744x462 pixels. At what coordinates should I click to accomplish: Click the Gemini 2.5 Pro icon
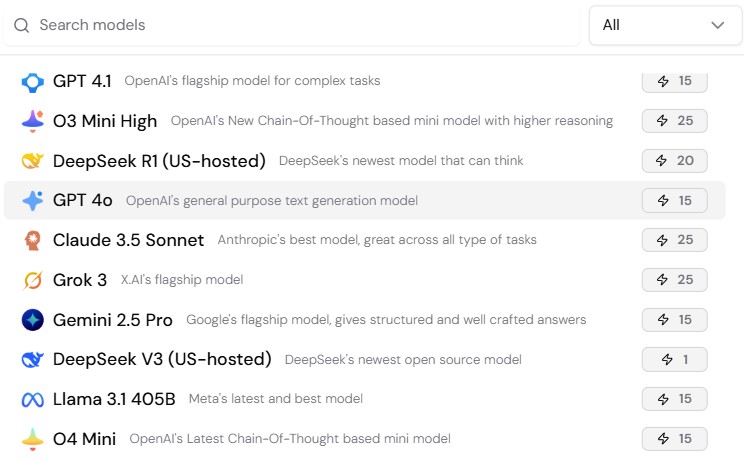[x=32, y=320]
